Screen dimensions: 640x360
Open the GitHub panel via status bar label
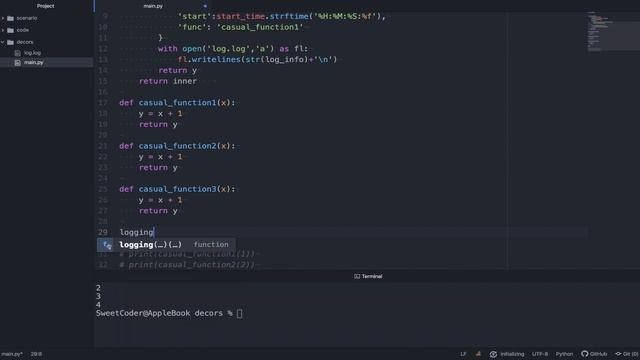pos(598,354)
